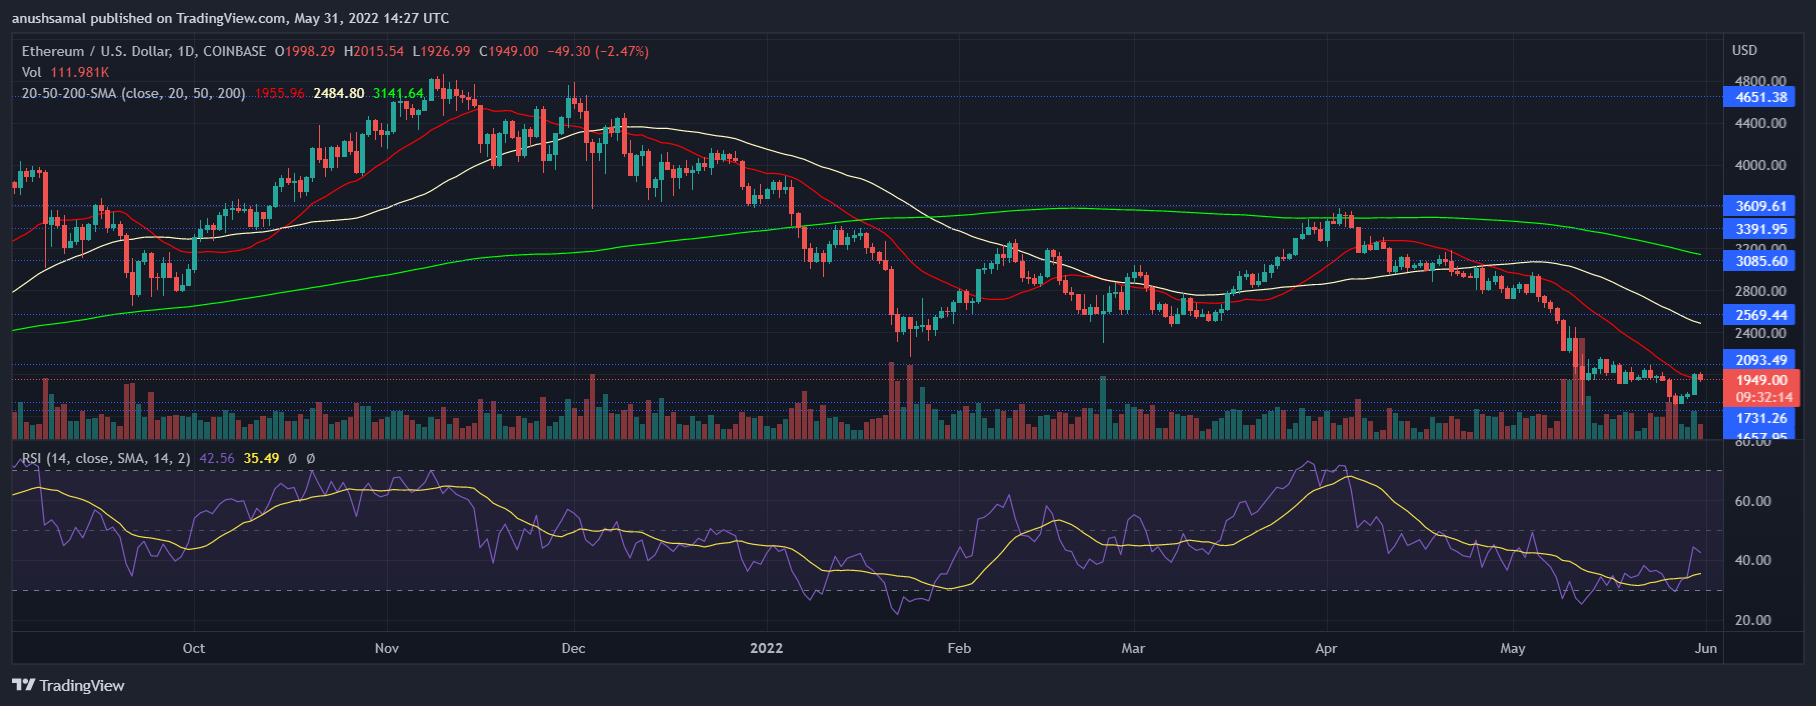The width and height of the screenshot is (1816, 706).
Task: Click the current price label 1949.00
Action: tap(1761, 380)
